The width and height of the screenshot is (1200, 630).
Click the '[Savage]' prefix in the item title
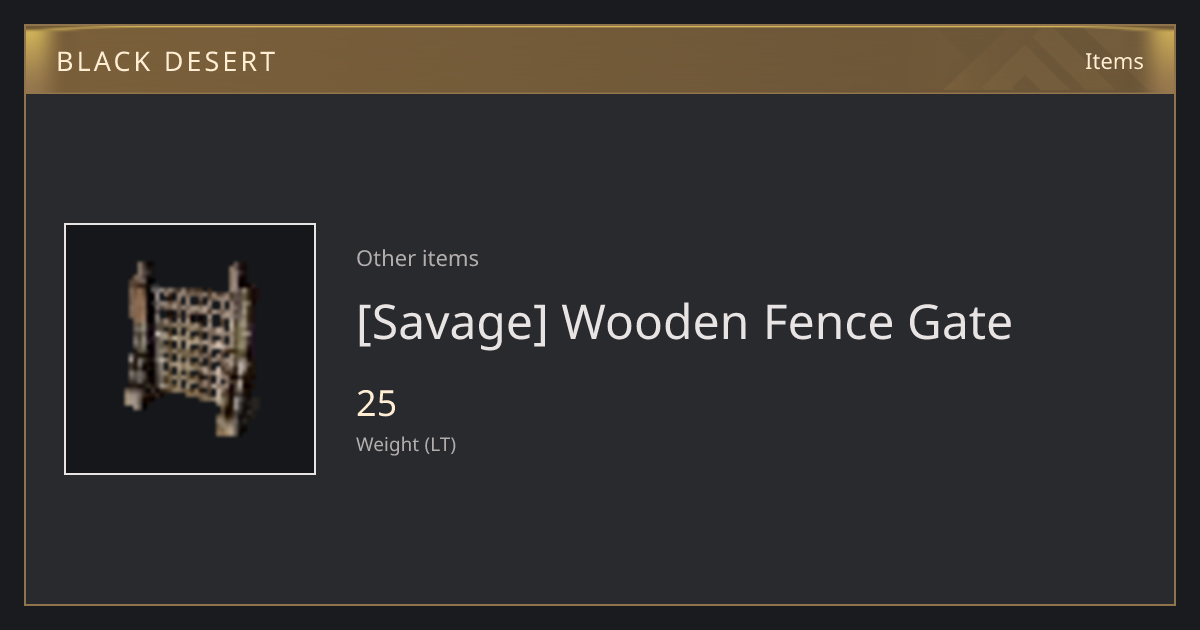(x=452, y=323)
